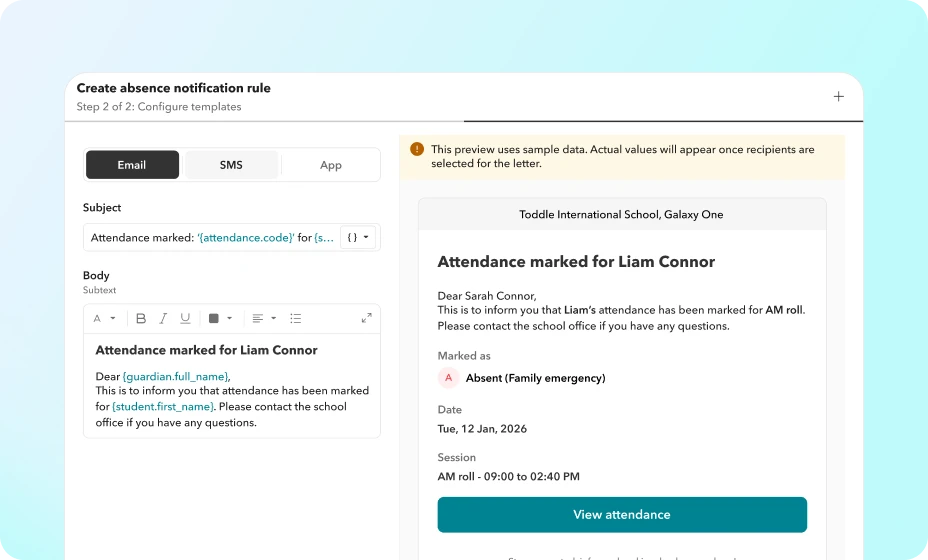Click the Subject input field

pos(231,237)
